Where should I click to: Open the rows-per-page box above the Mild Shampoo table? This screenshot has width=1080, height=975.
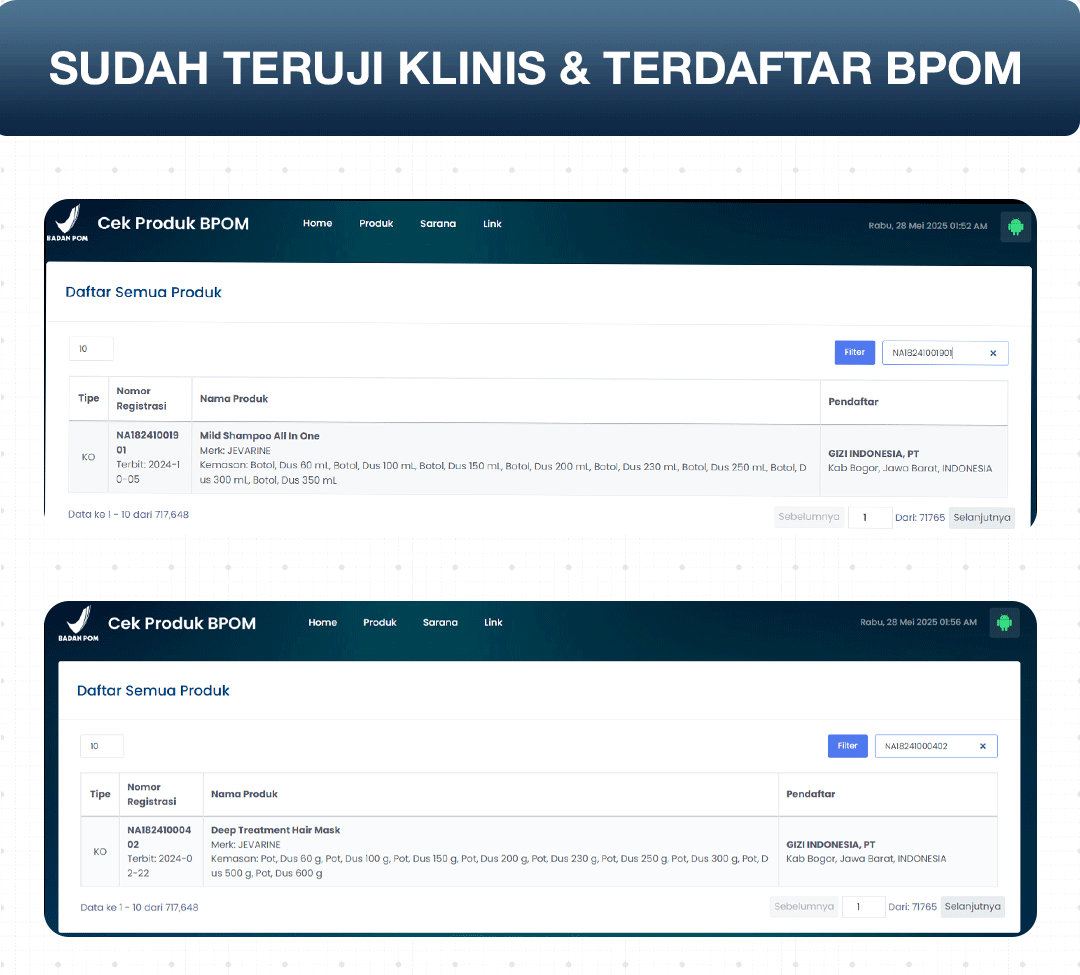click(91, 349)
